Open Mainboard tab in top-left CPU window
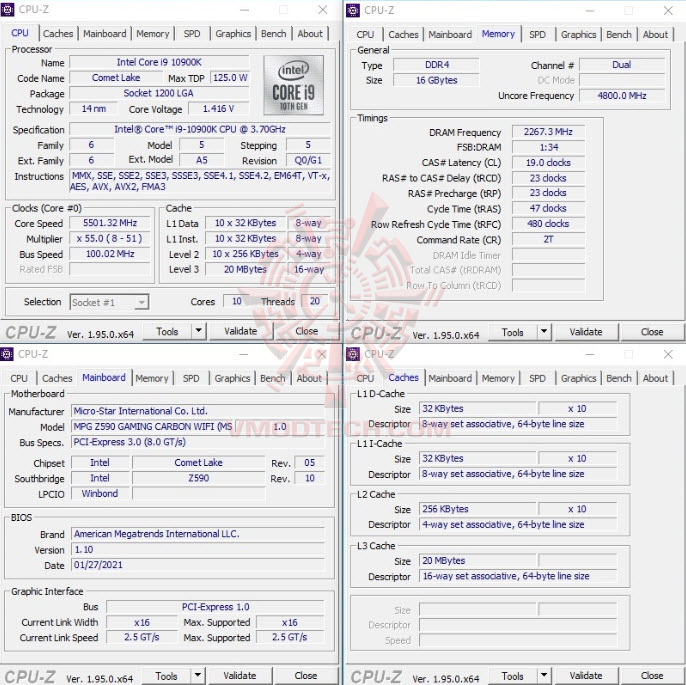The height and width of the screenshot is (685, 686). point(105,34)
